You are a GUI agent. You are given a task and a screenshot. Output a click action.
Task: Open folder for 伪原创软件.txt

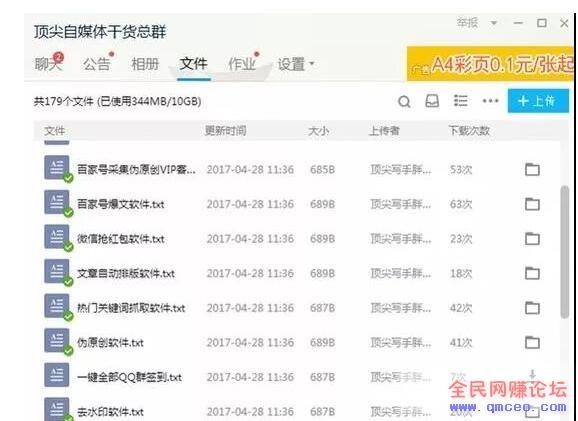(532, 342)
